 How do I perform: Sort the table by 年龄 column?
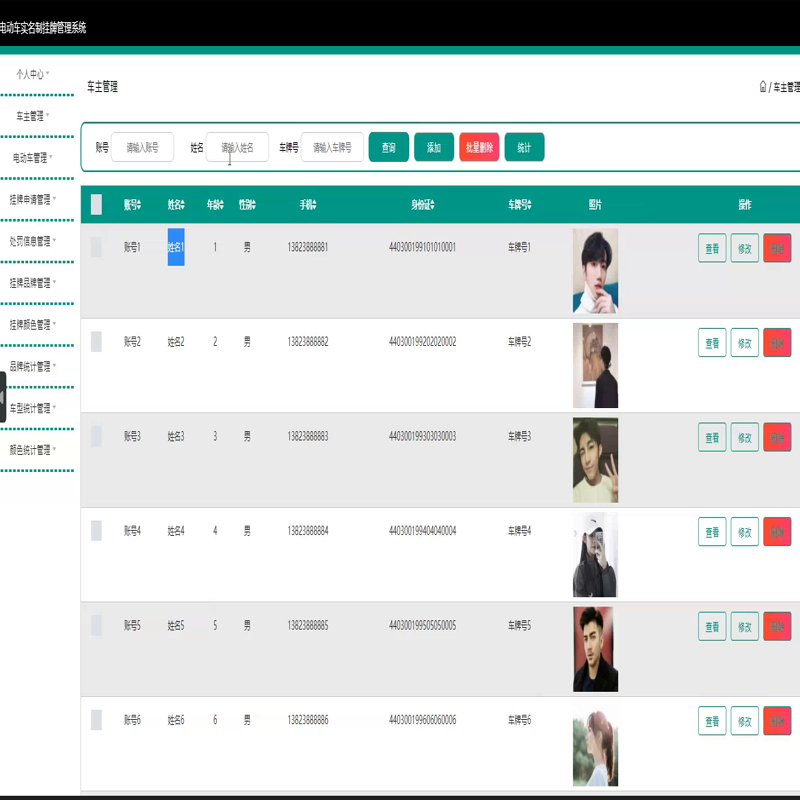tap(215, 205)
